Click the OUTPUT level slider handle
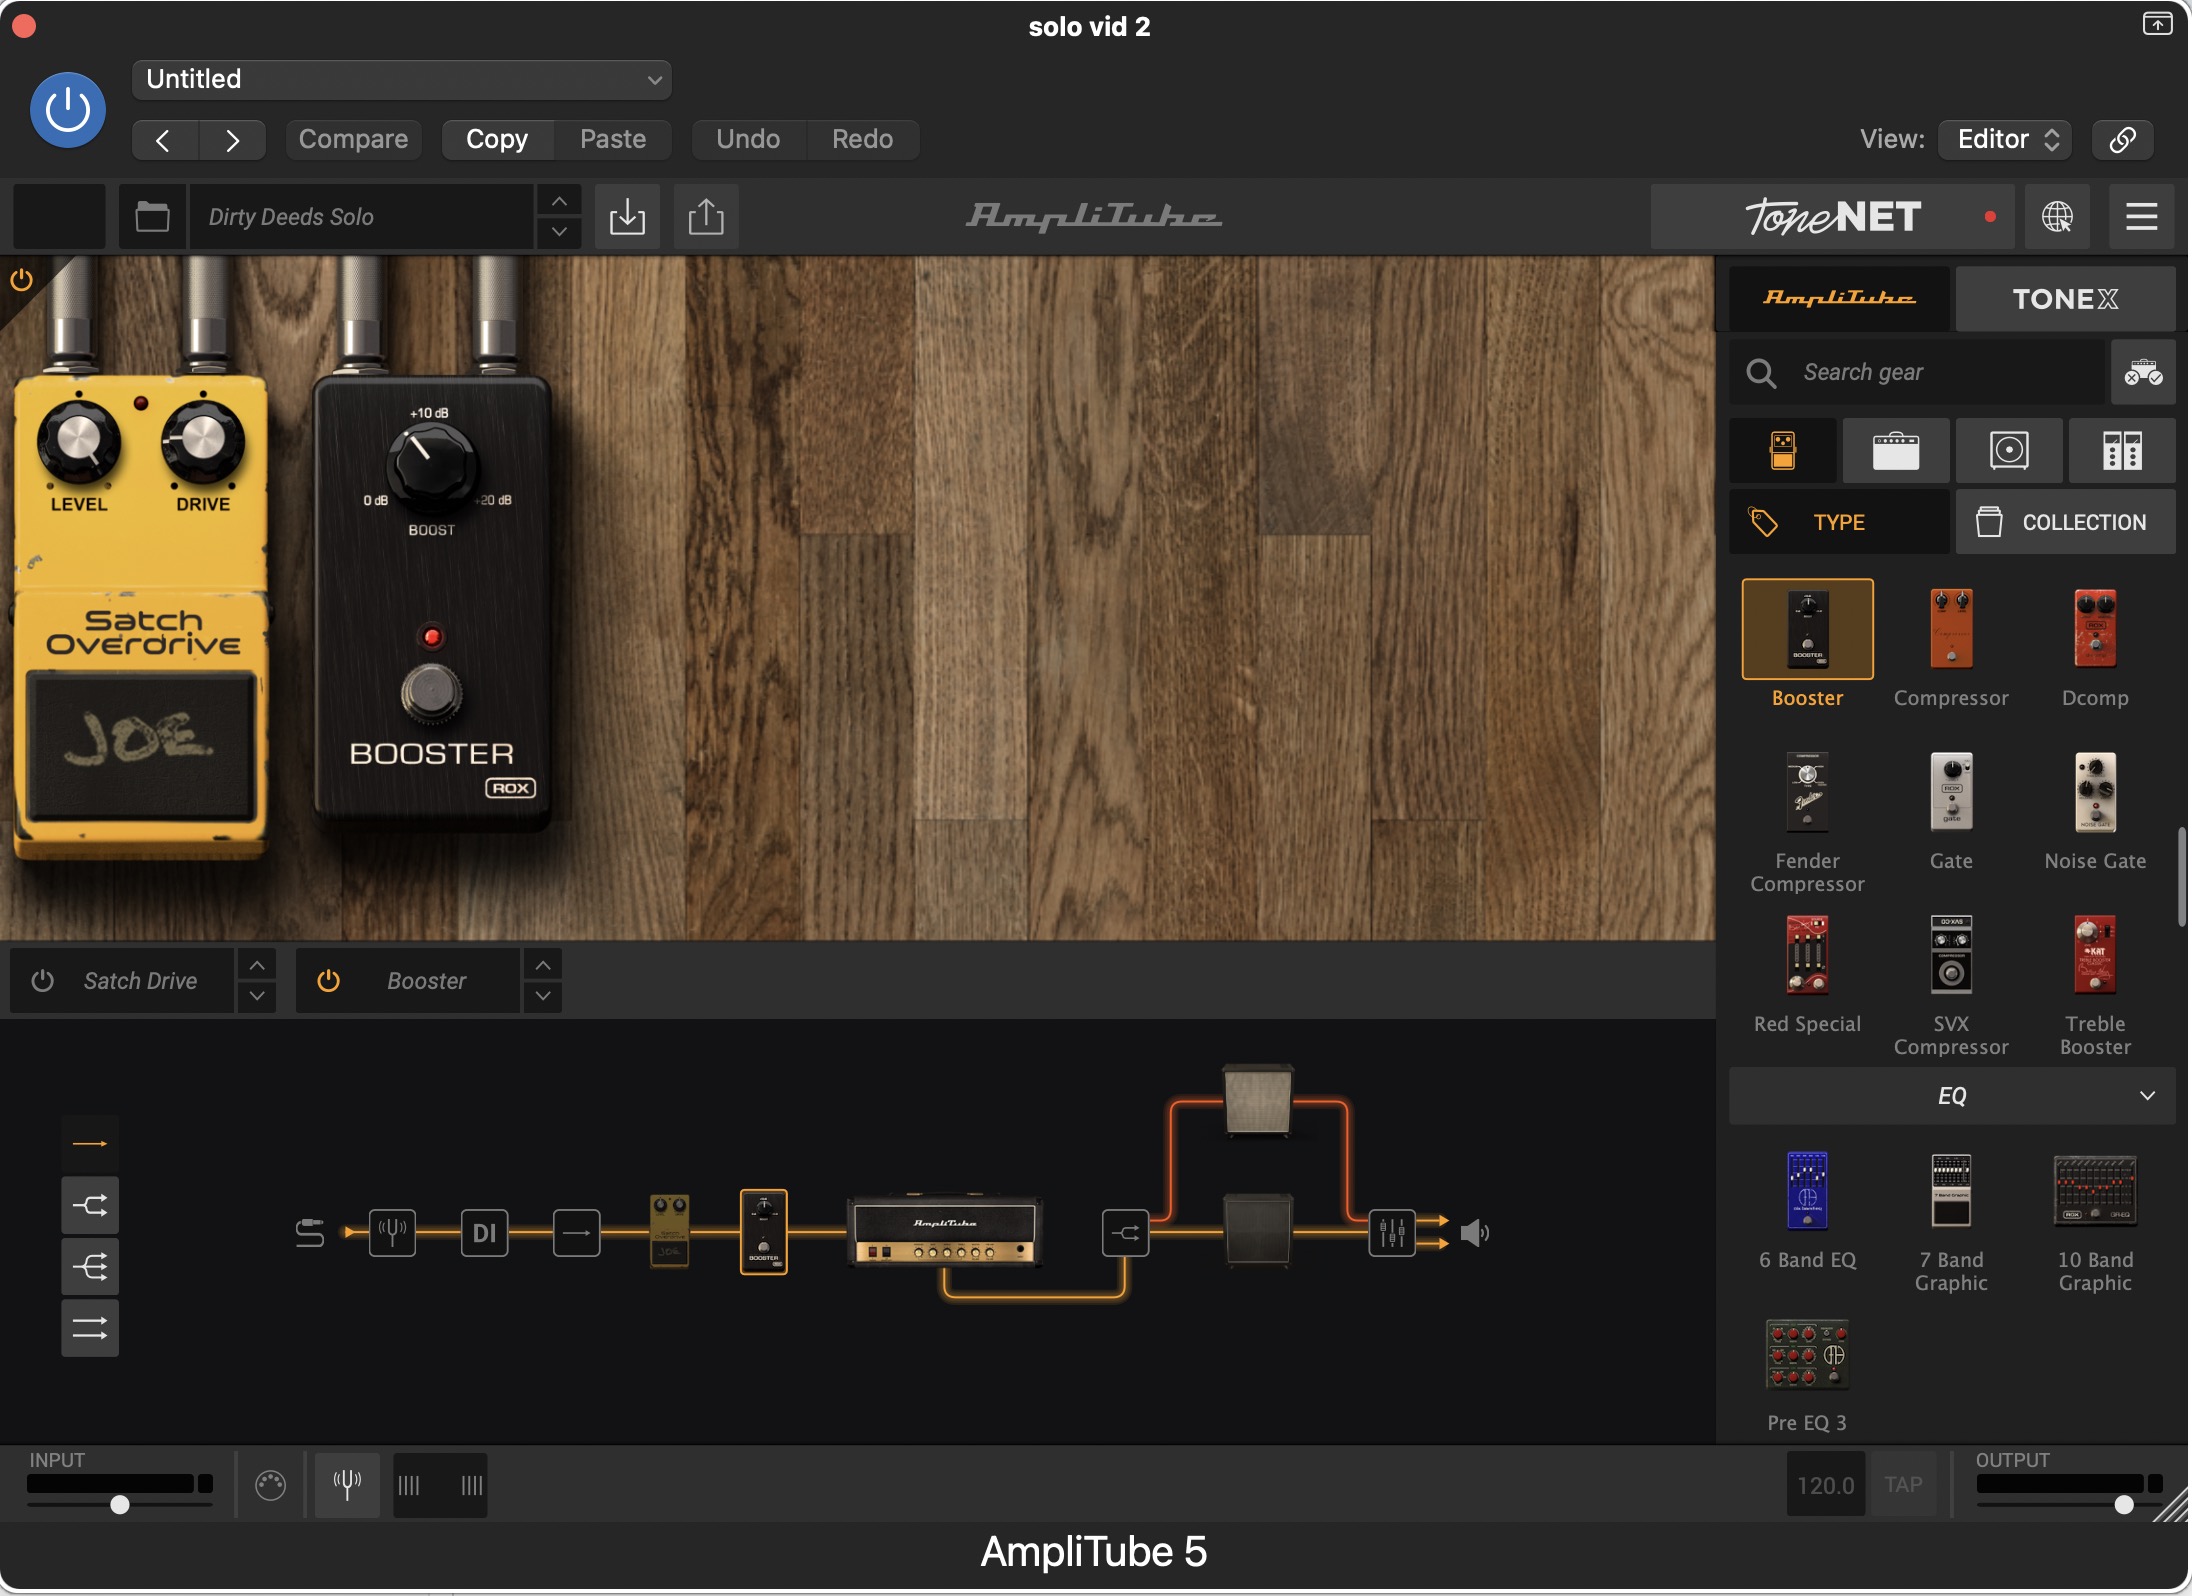The image size is (2192, 1596). (2124, 1505)
